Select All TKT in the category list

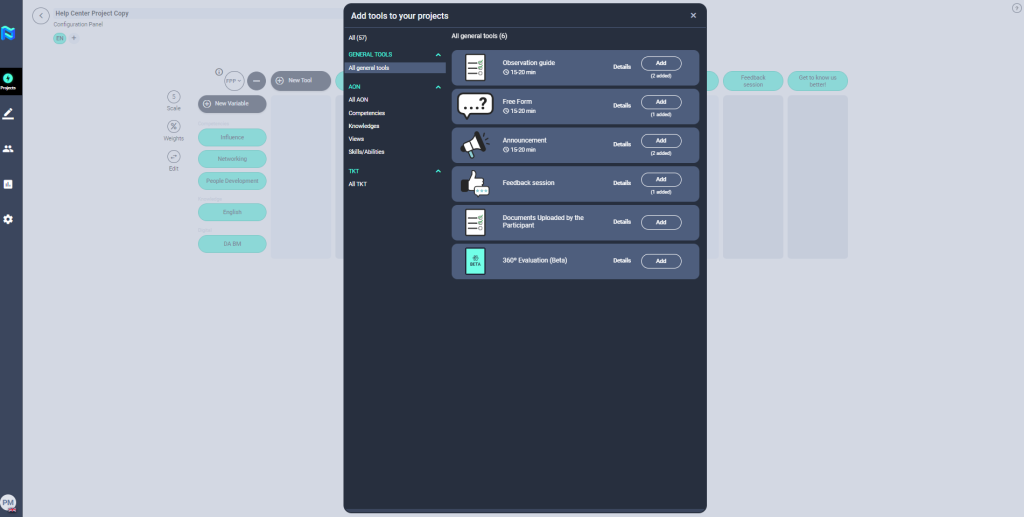pyautogui.click(x=358, y=185)
